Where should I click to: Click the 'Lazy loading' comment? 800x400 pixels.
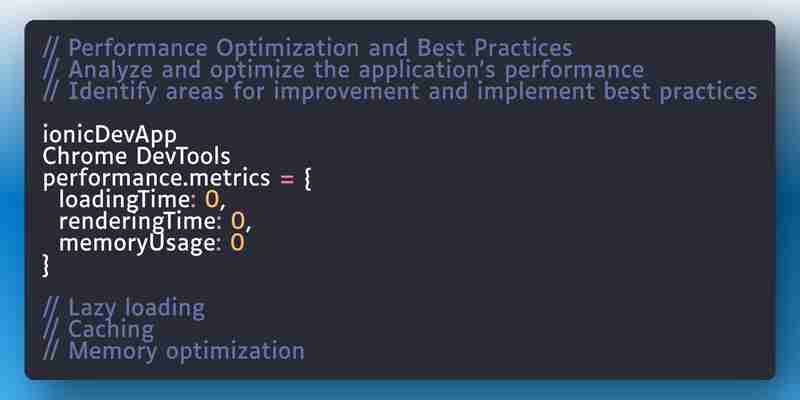pyautogui.click(x=123, y=309)
